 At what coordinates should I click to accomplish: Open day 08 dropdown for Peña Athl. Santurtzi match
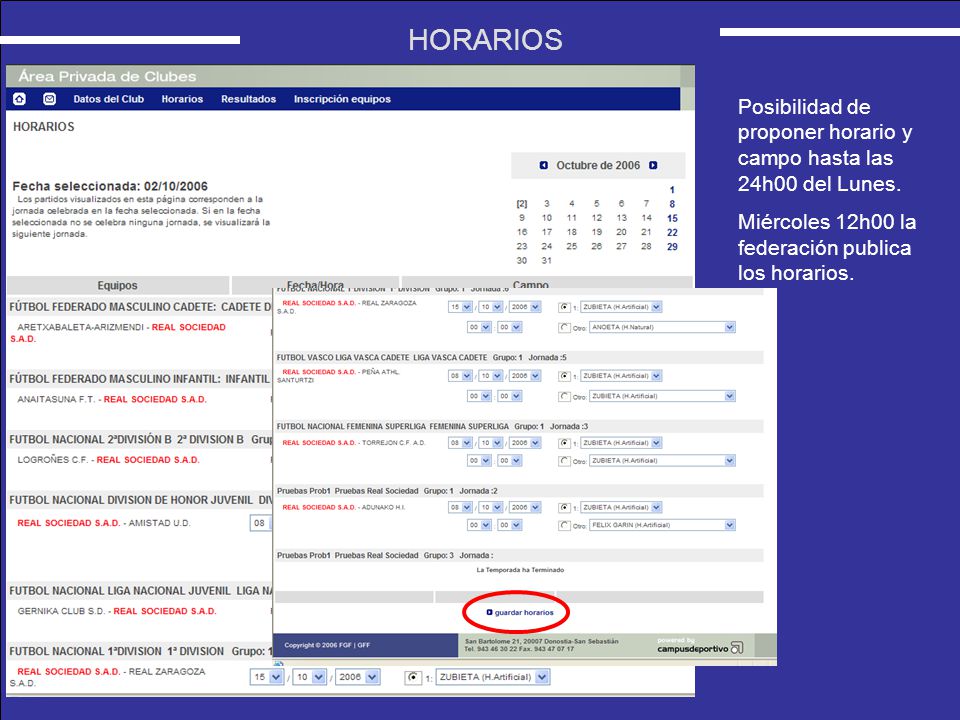[460, 376]
